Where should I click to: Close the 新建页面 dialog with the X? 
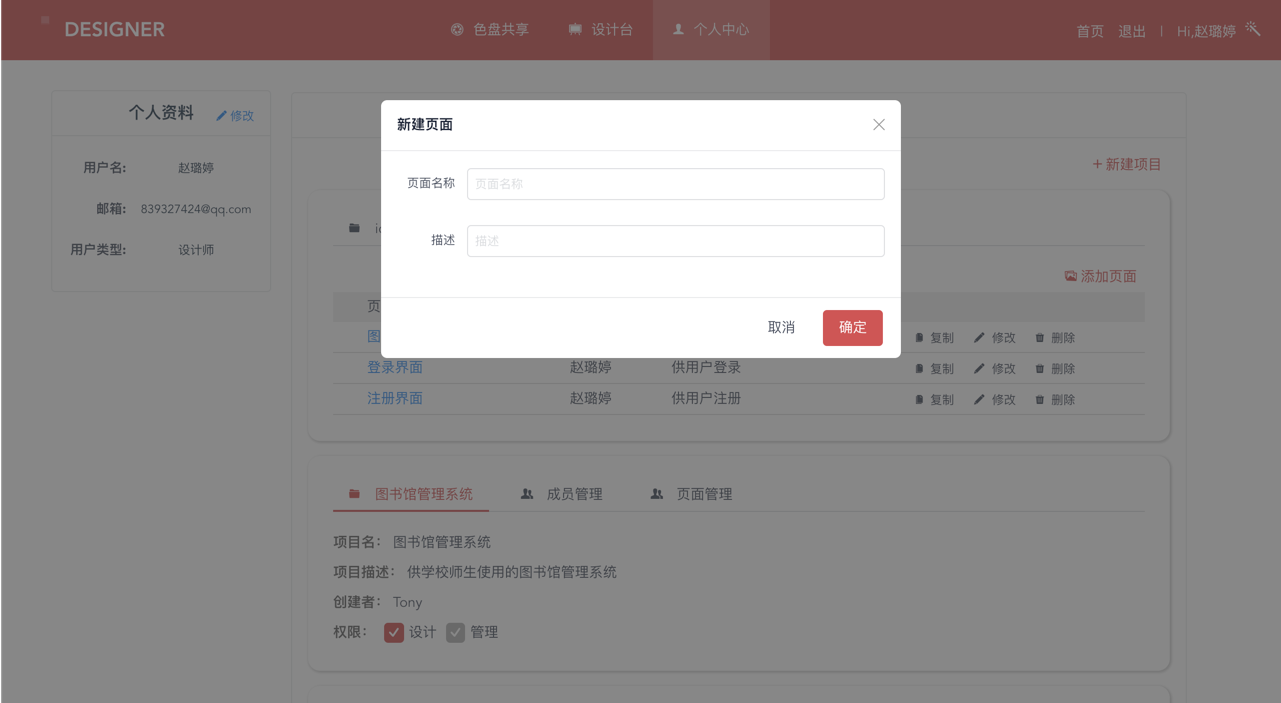point(879,125)
